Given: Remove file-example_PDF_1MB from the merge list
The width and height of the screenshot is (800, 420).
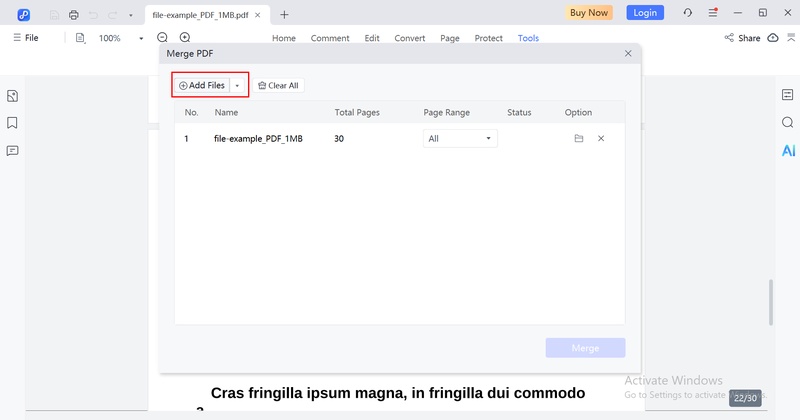Looking at the screenshot, I should [601, 139].
